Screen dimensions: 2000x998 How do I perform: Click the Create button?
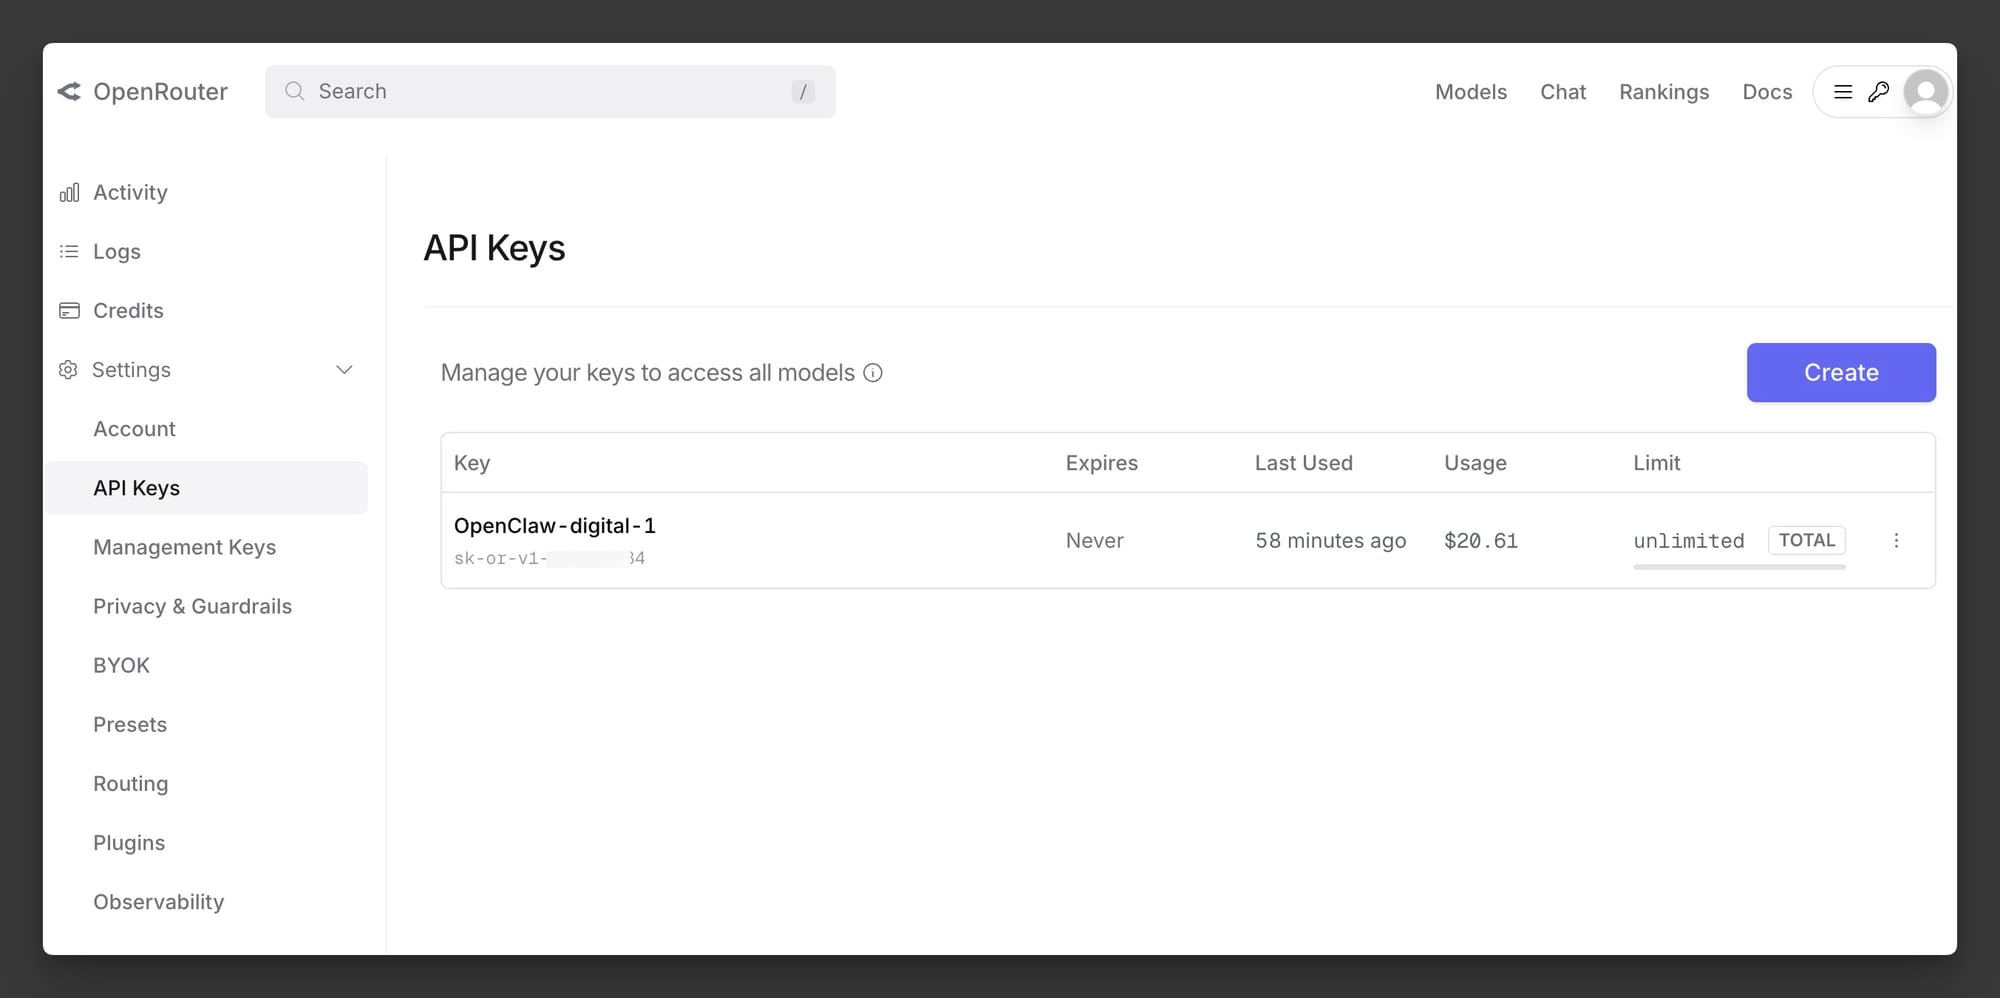(x=1840, y=373)
